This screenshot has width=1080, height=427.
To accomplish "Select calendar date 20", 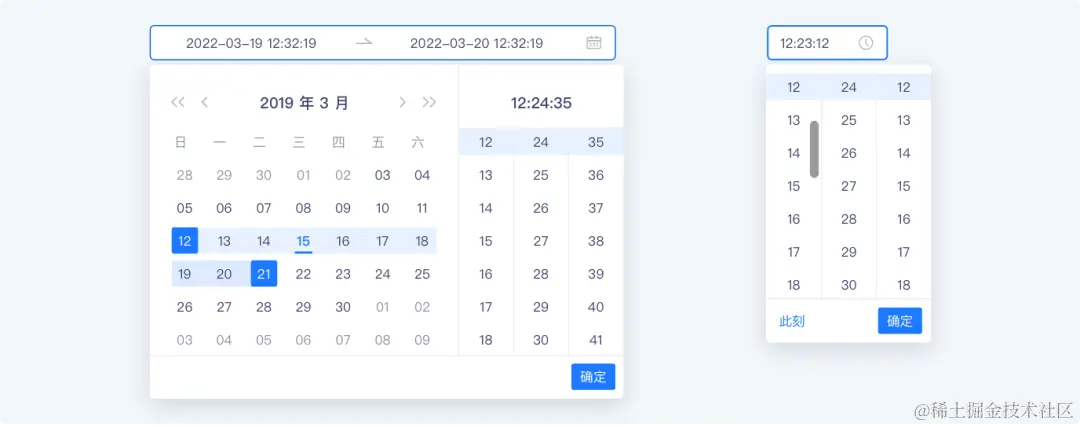I will [x=224, y=274].
